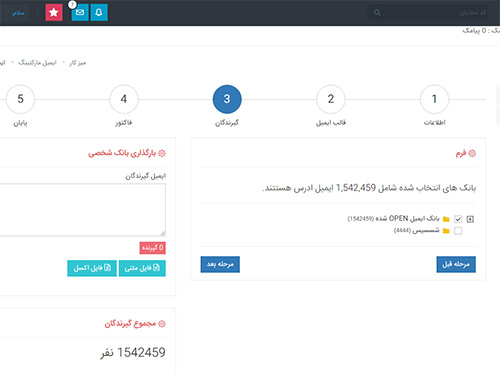500x372 pixels.
Task: Click the ایمیل مارکتینگ breadcrumb link
Action: coord(37,63)
